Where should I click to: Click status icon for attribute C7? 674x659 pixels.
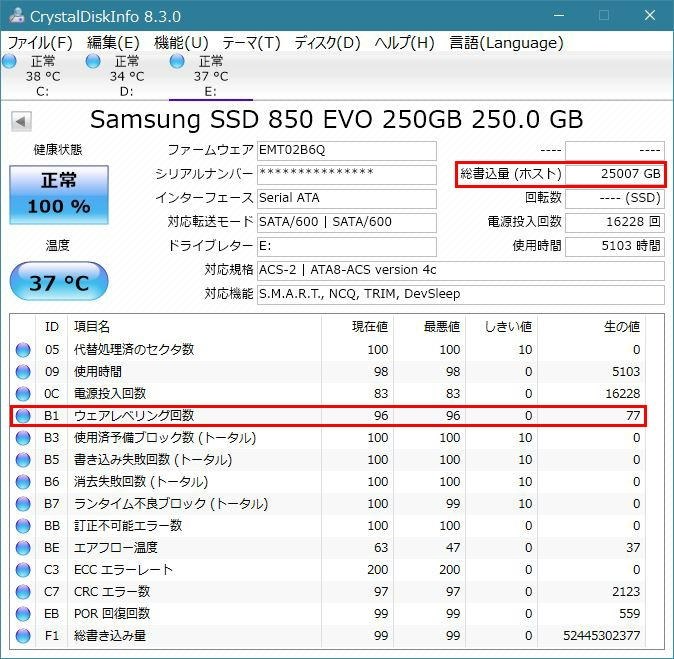pyautogui.click(x=23, y=592)
